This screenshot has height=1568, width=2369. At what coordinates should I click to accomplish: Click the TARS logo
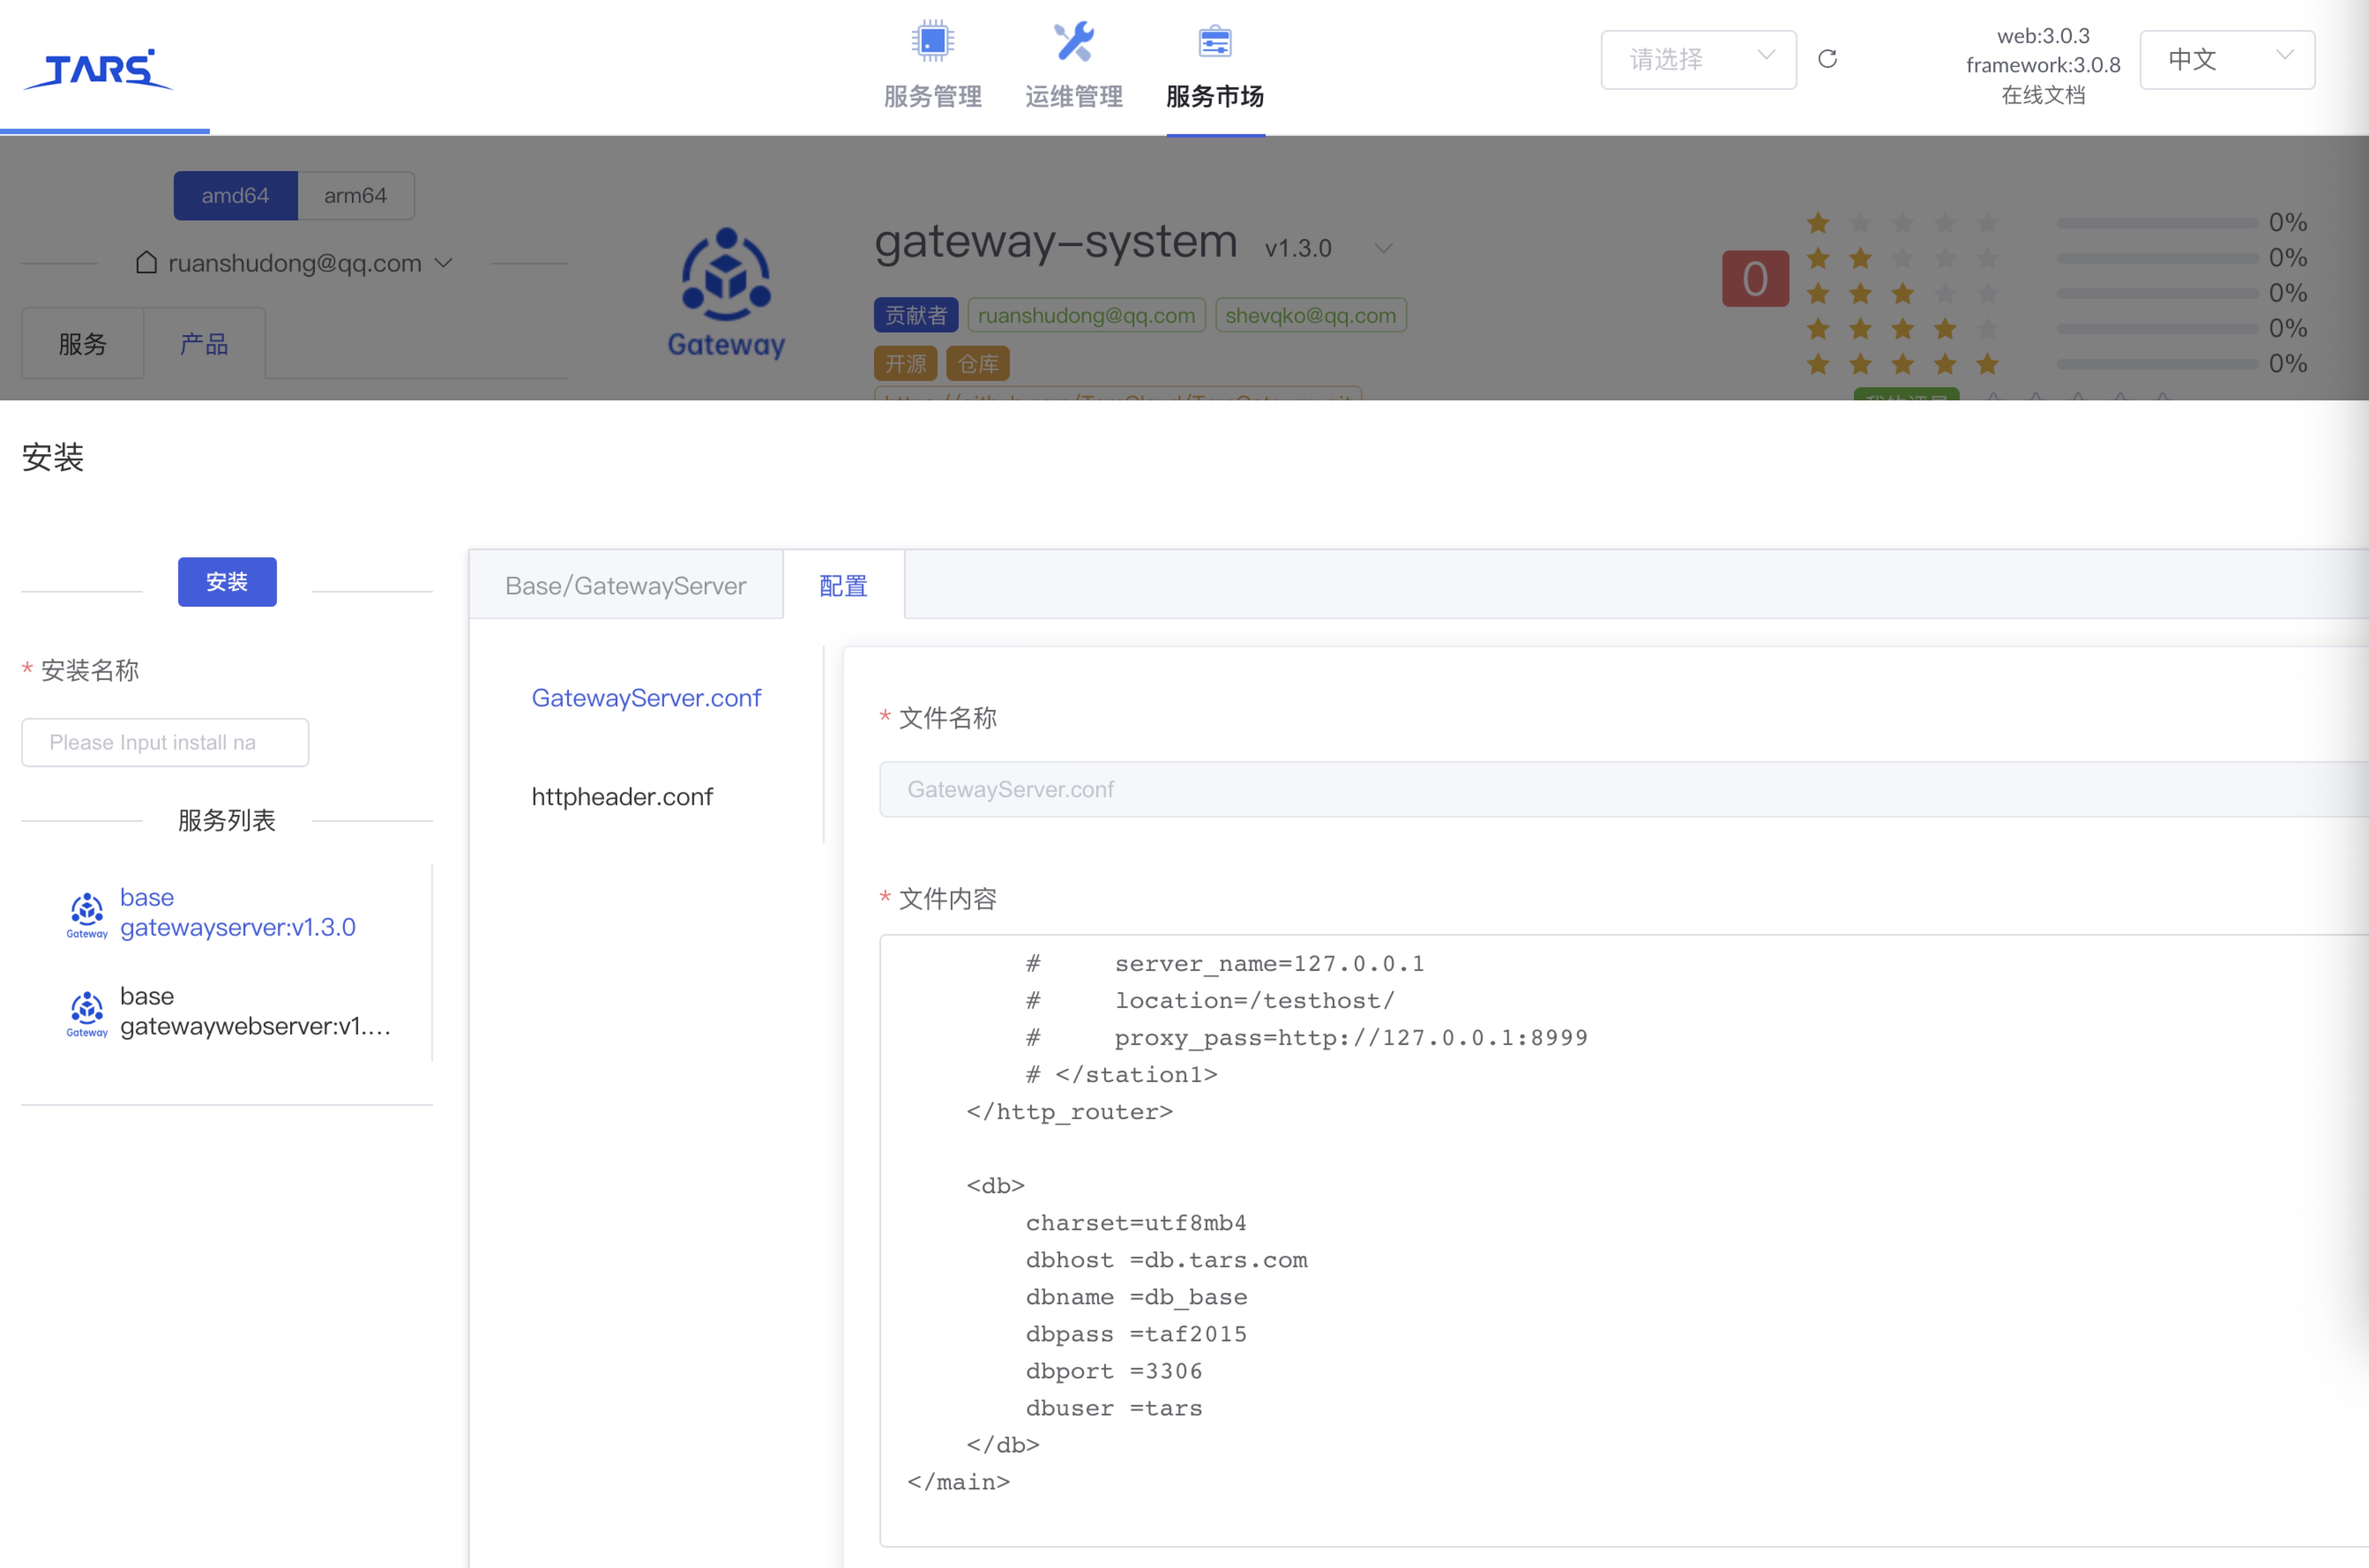(98, 69)
